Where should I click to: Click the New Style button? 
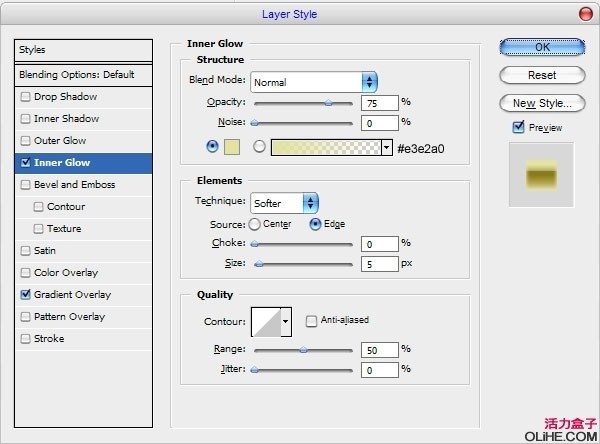tap(542, 103)
